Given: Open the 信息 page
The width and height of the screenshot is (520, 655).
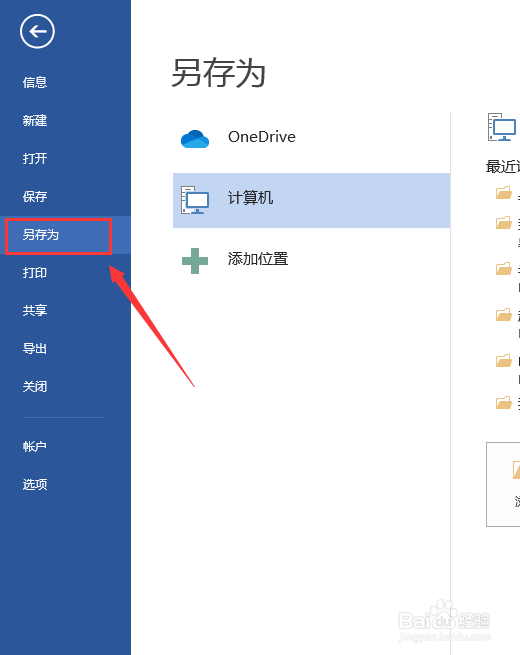Looking at the screenshot, I should coord(35,82).
